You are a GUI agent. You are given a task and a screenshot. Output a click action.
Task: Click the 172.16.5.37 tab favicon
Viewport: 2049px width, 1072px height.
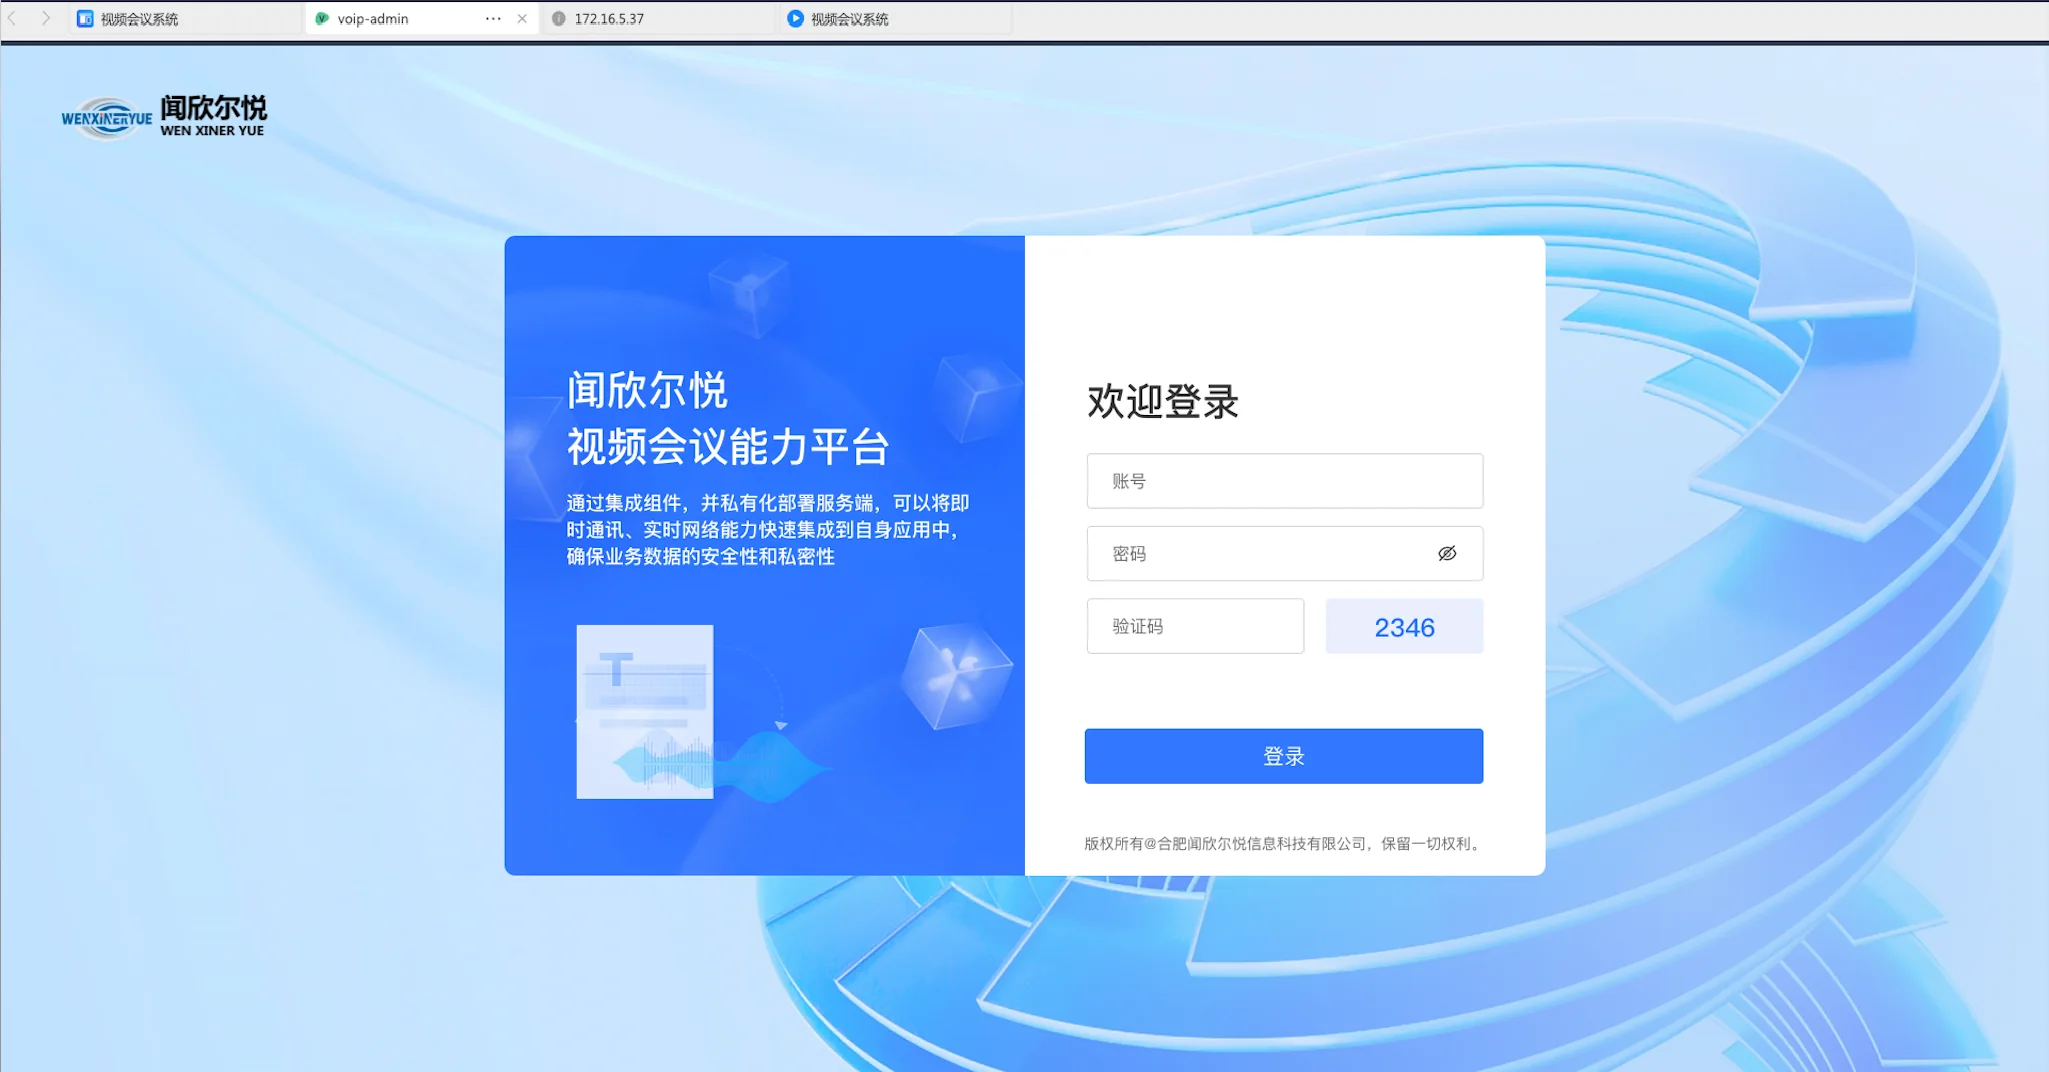[x=559, y=19]
